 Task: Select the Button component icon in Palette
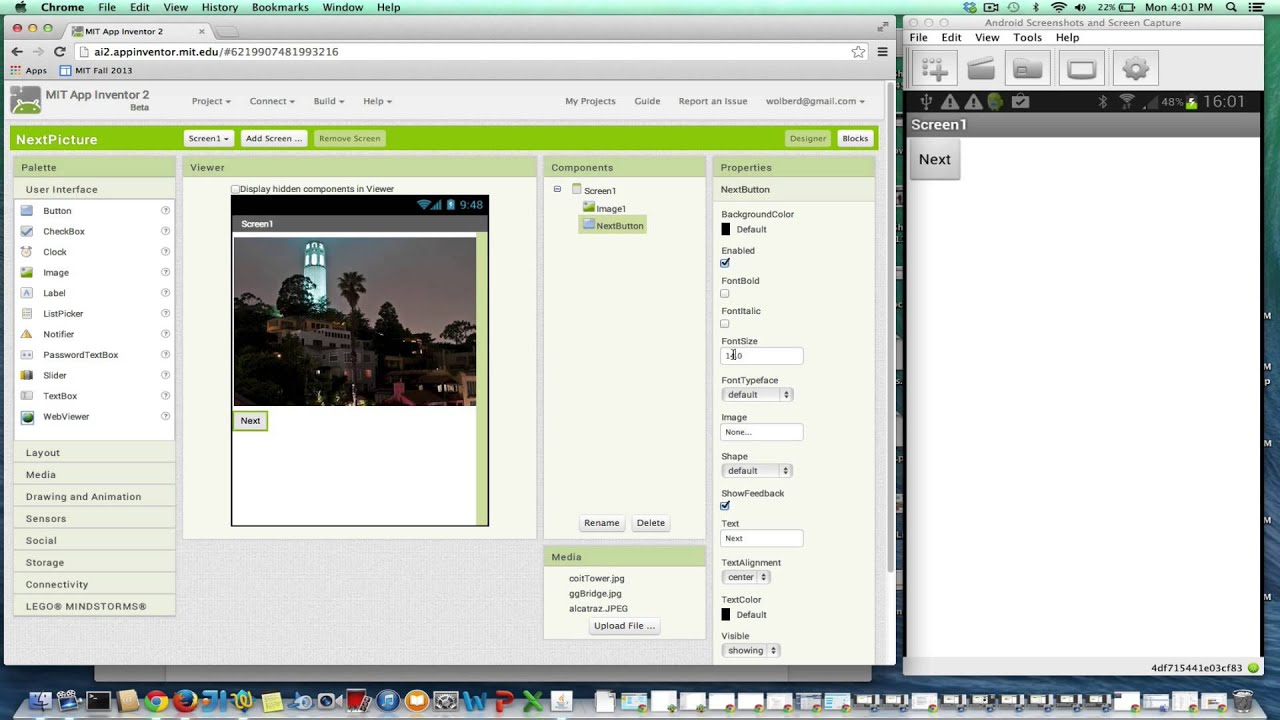[27, 211]
